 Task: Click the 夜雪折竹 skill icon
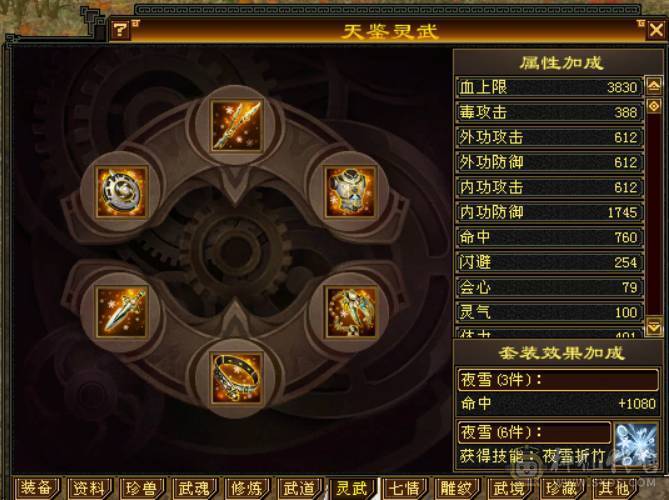tap(635, 445)
